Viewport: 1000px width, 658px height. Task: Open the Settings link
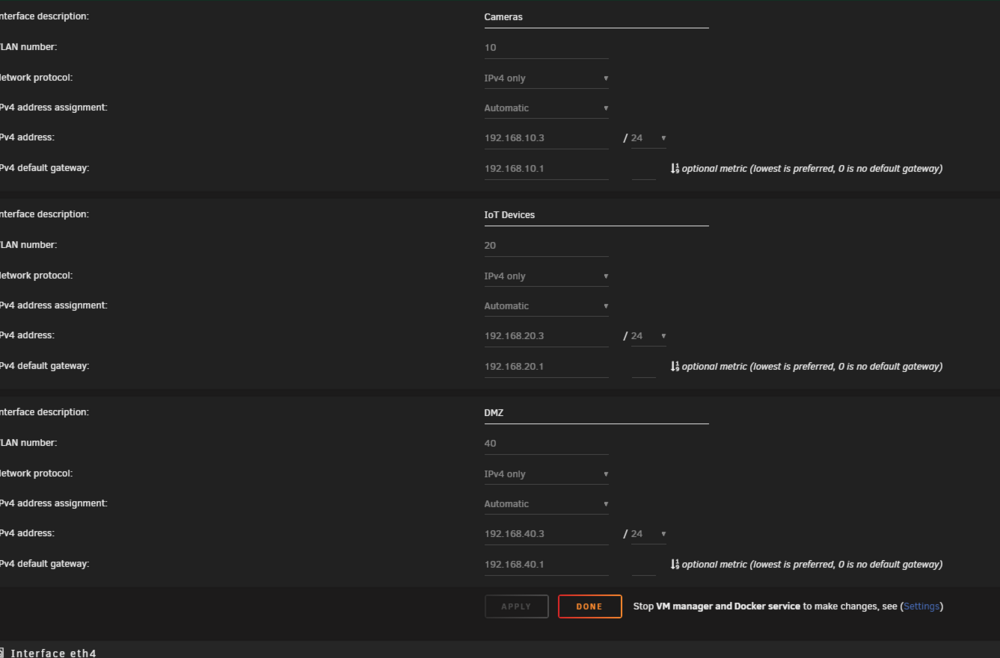point(921,606)
